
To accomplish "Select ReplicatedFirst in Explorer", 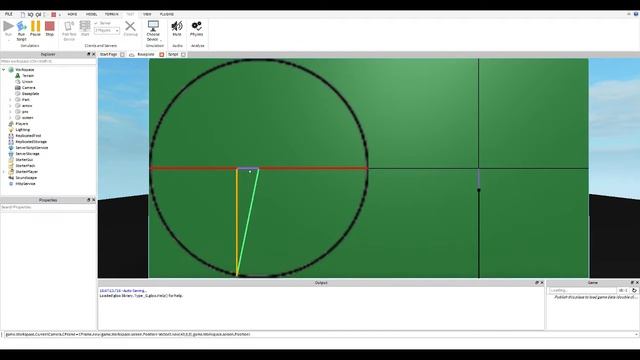I will [28, 136].
